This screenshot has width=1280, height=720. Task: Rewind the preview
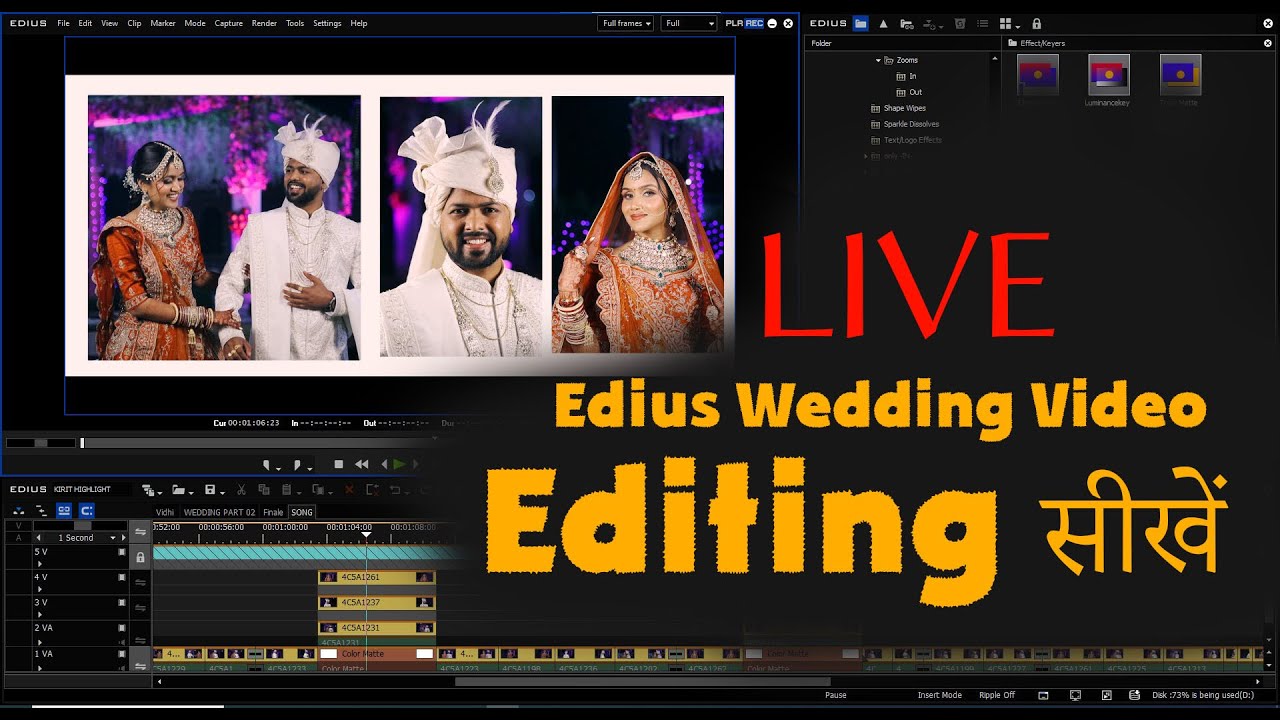[x=361, y=464]
